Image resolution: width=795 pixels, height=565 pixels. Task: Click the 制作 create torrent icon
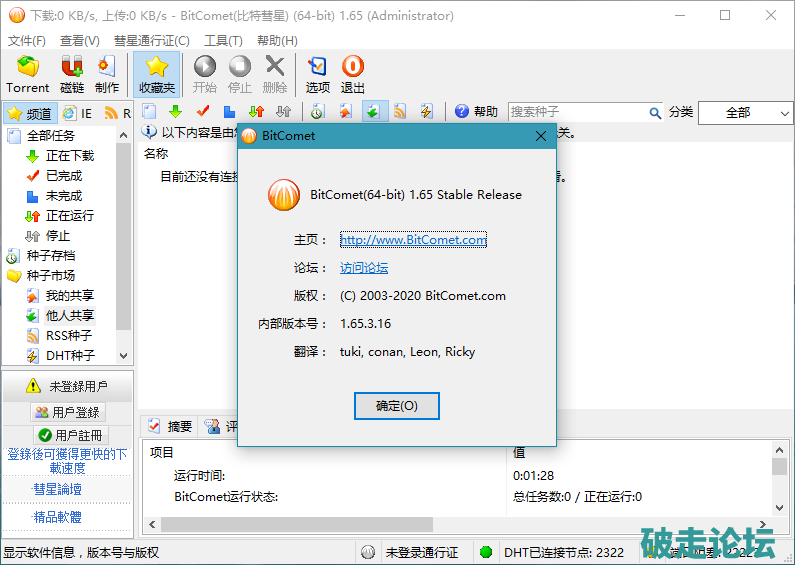[x=107, y=68]
